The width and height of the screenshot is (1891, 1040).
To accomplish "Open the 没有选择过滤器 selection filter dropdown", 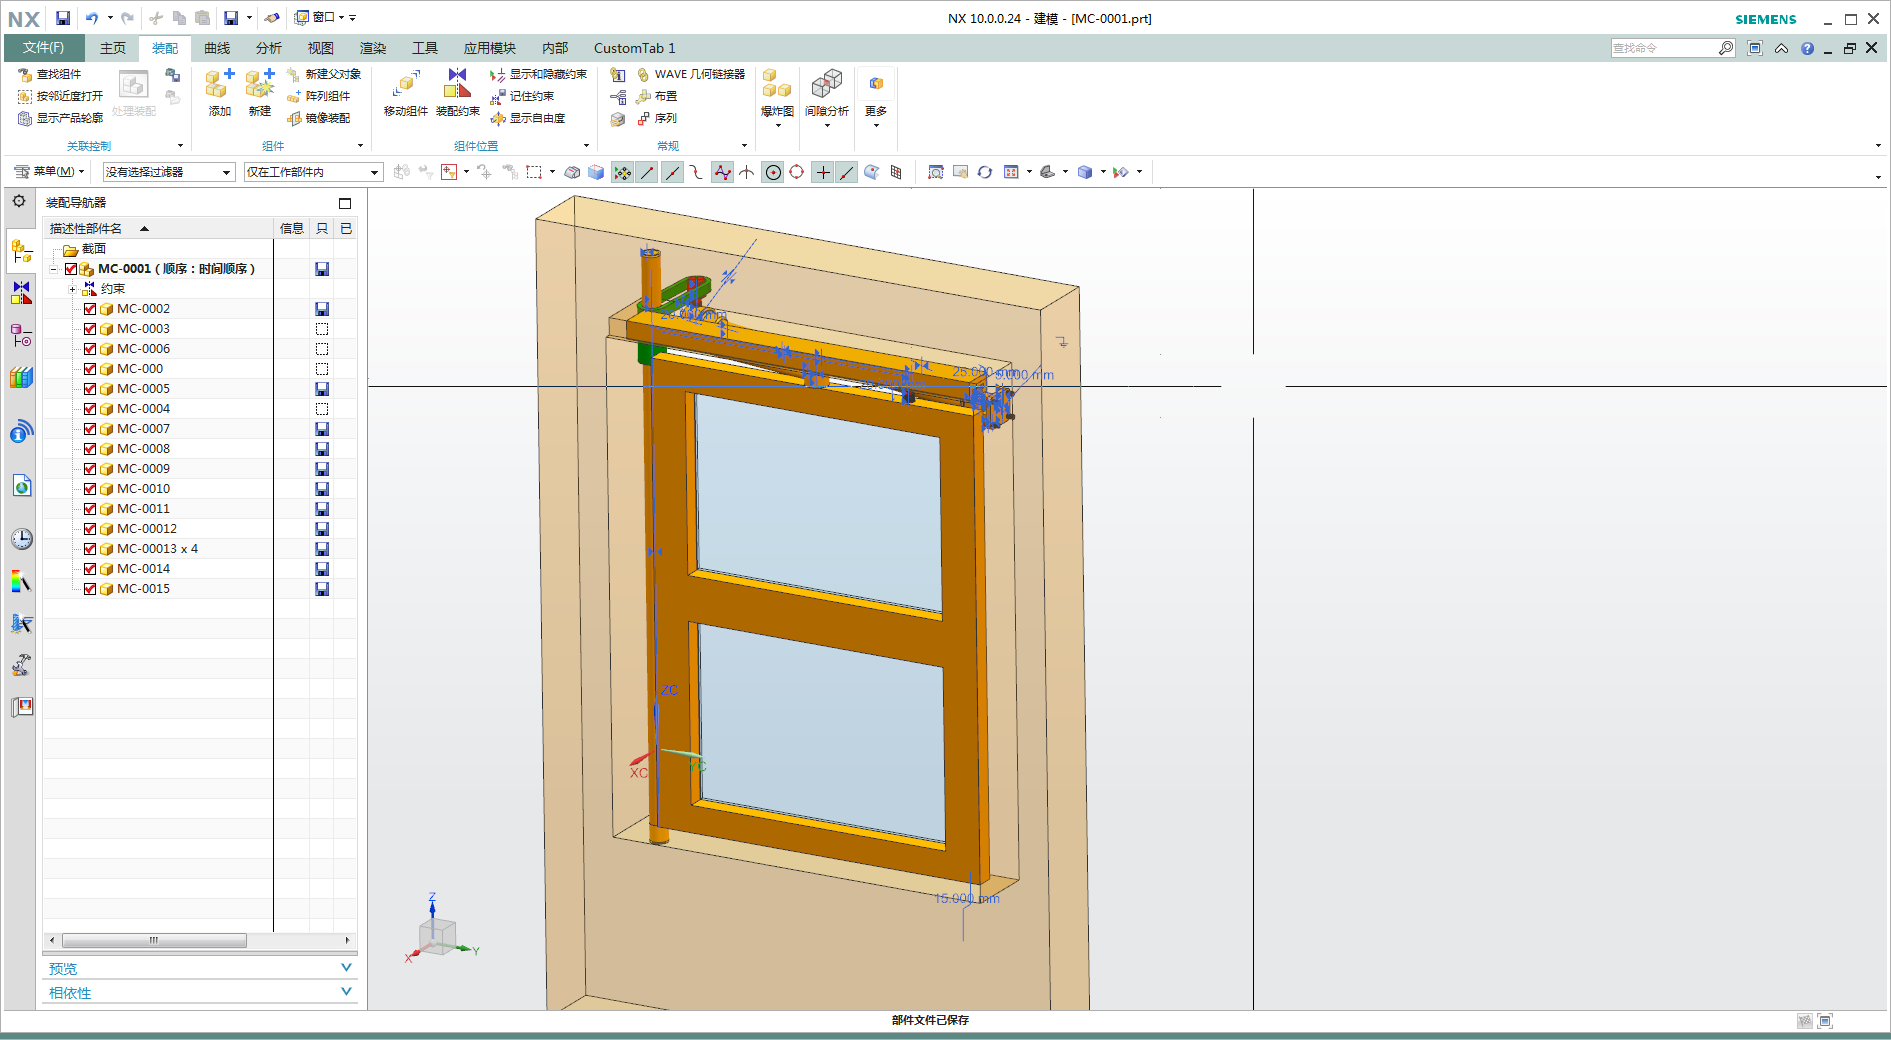I will coord(168,172).
